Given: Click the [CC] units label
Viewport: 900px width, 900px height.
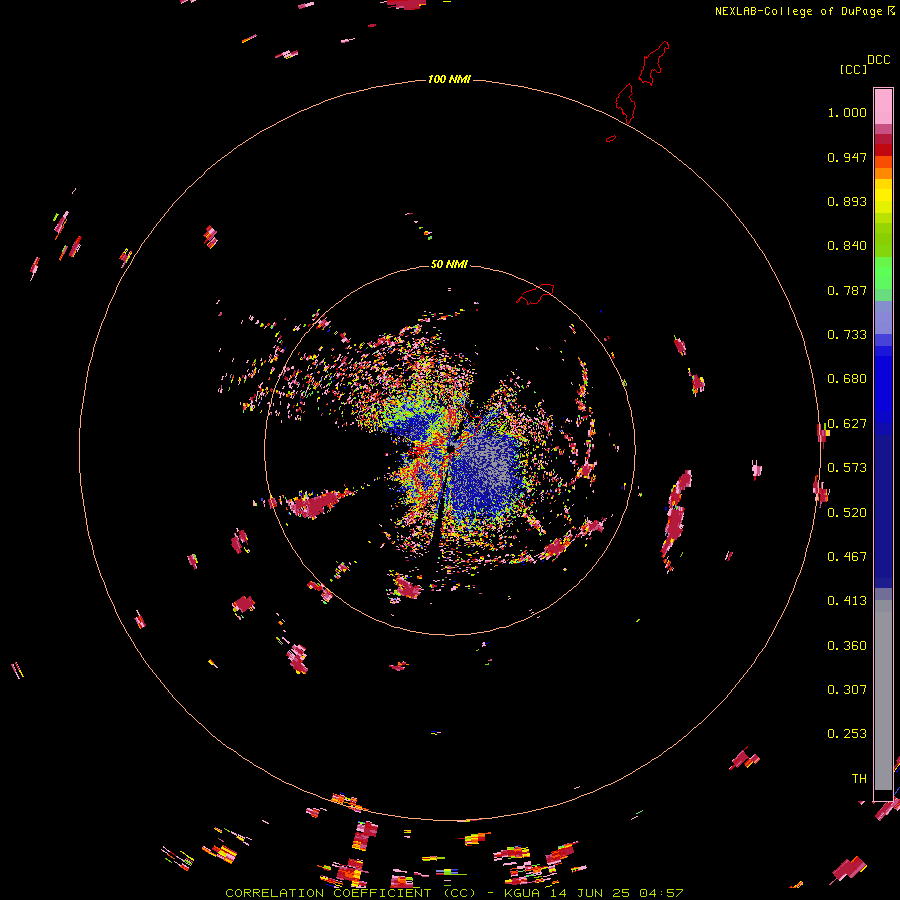Looking at the screenshot, I should click(853, 69).
